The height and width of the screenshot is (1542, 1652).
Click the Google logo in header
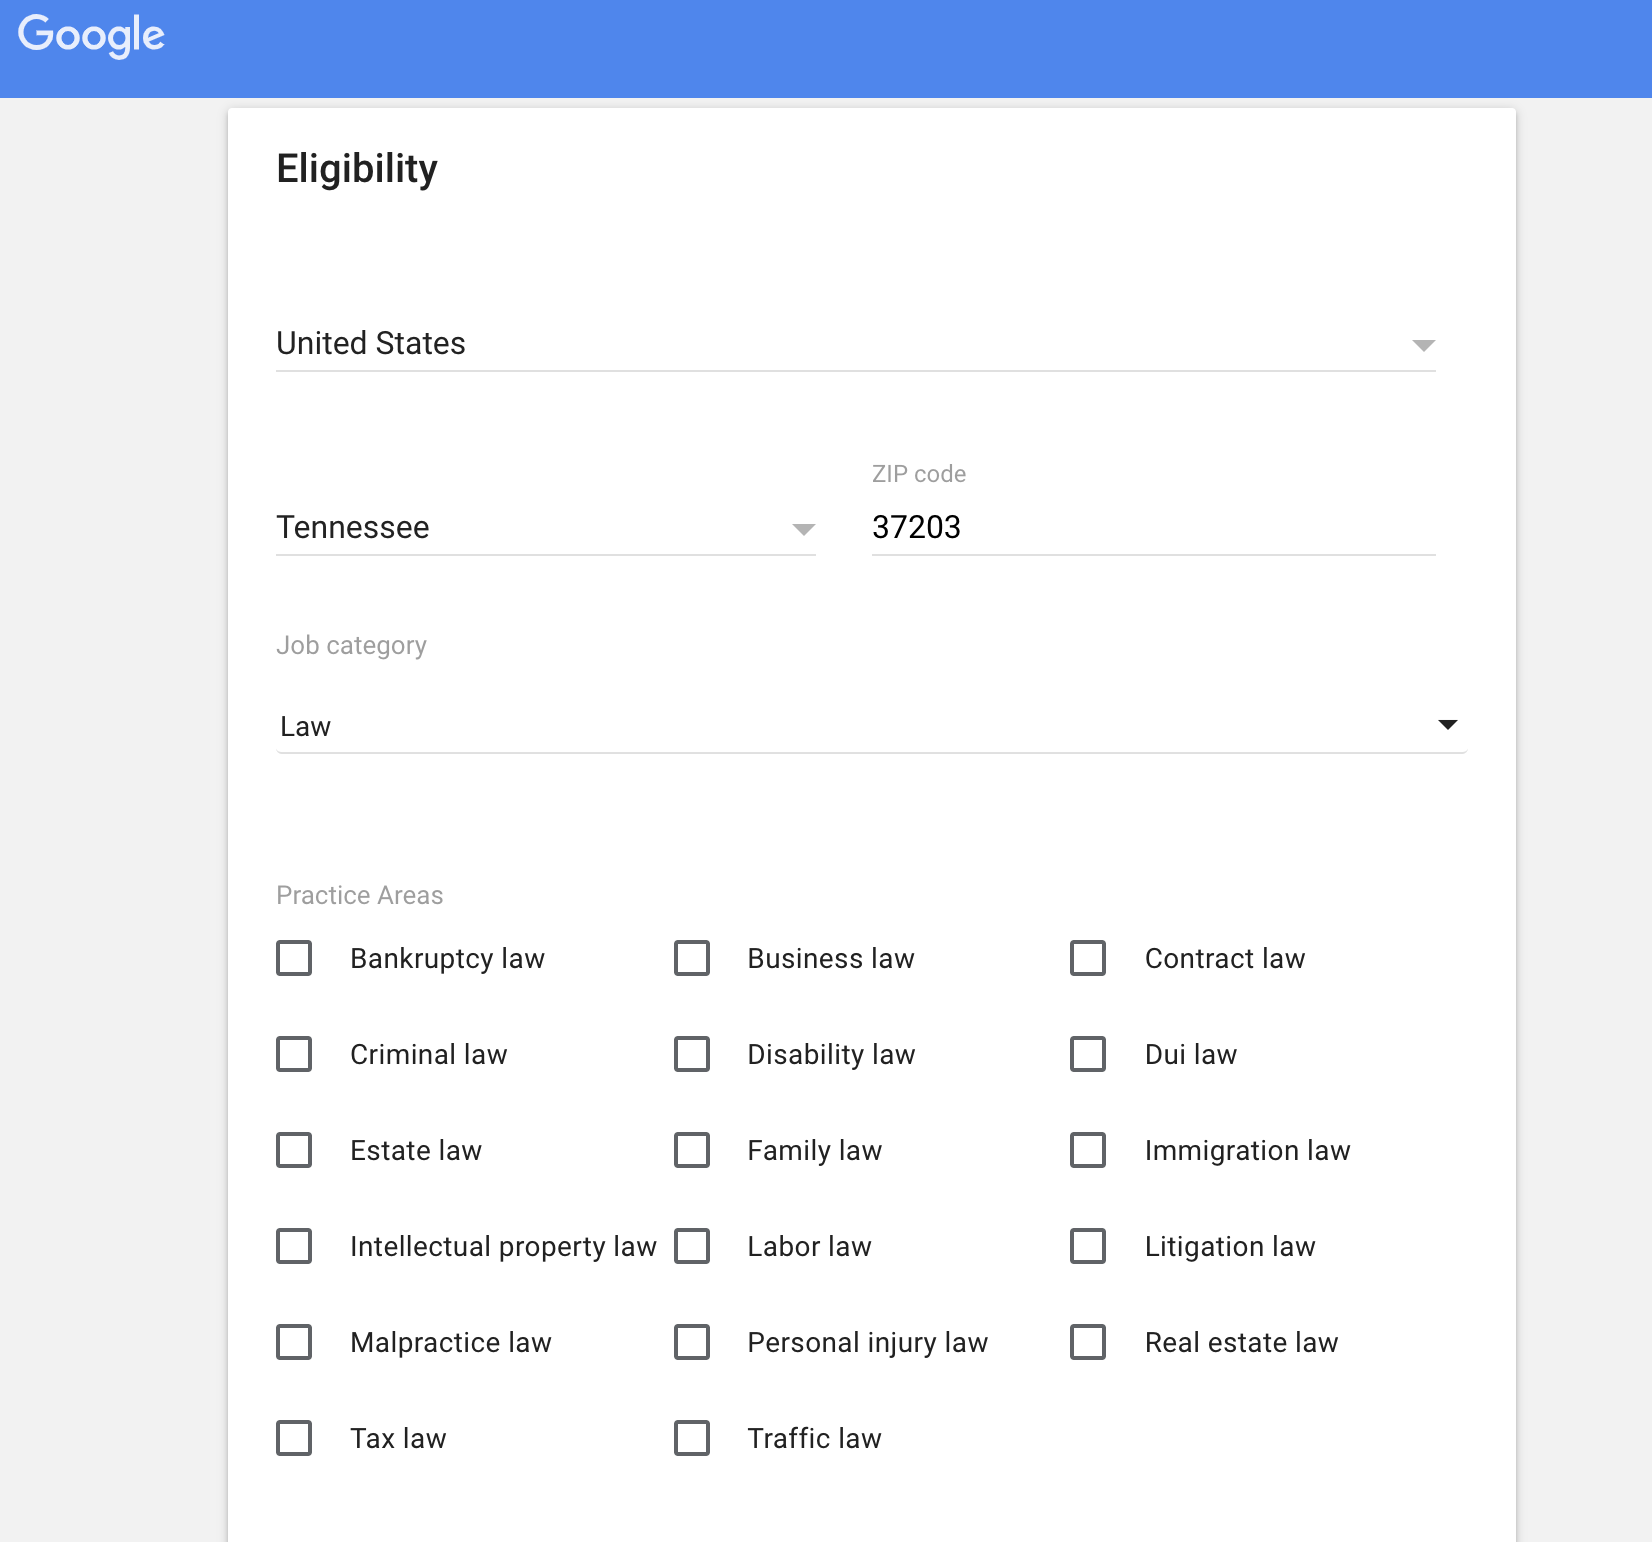91,35
